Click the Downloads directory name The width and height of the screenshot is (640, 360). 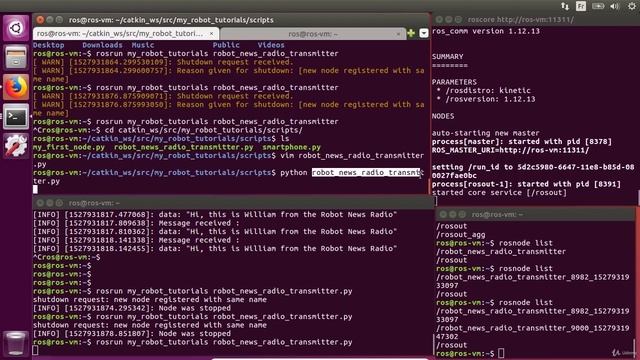click(102, 45)
